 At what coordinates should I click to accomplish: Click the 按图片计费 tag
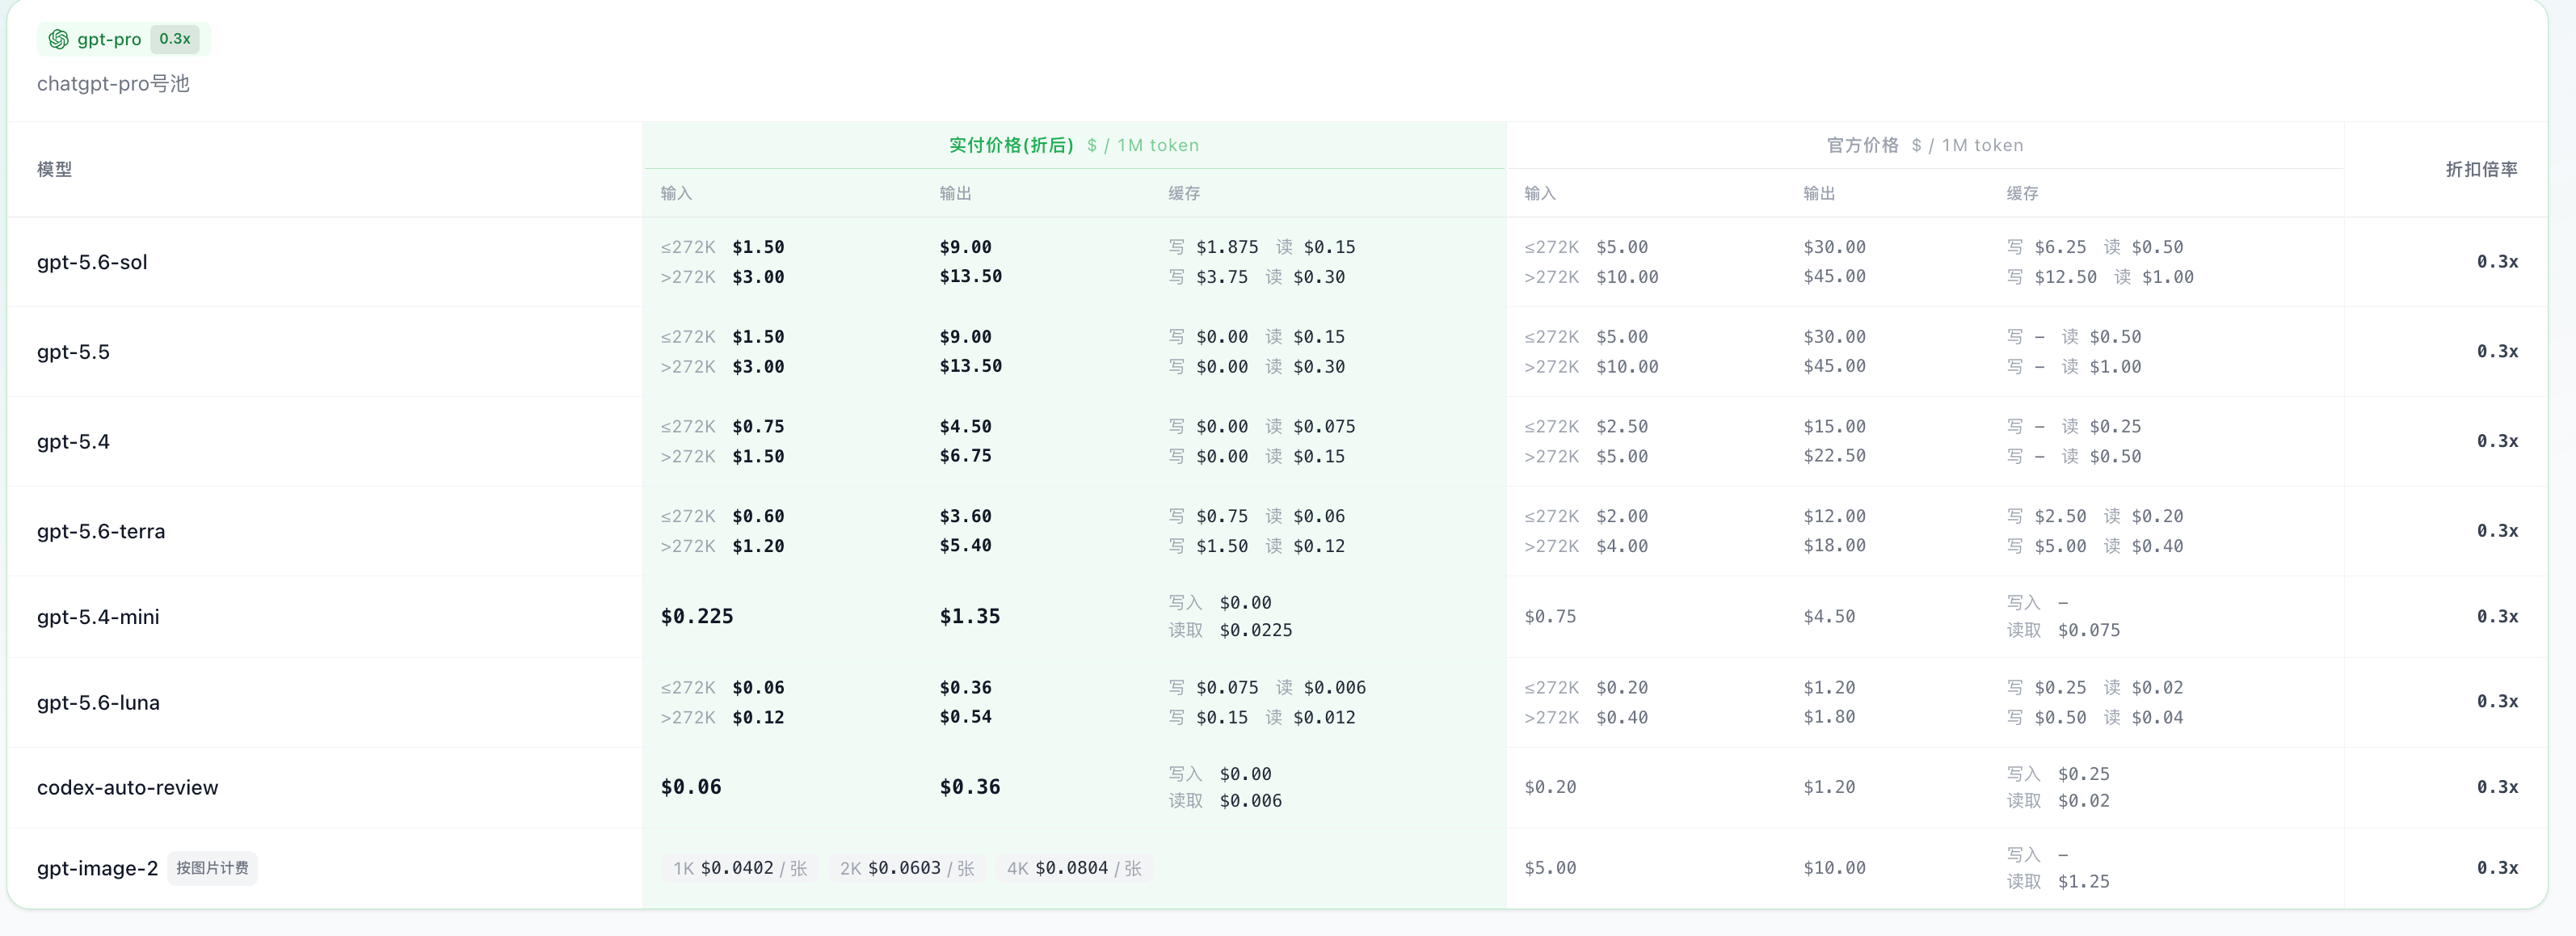(212, 868)
